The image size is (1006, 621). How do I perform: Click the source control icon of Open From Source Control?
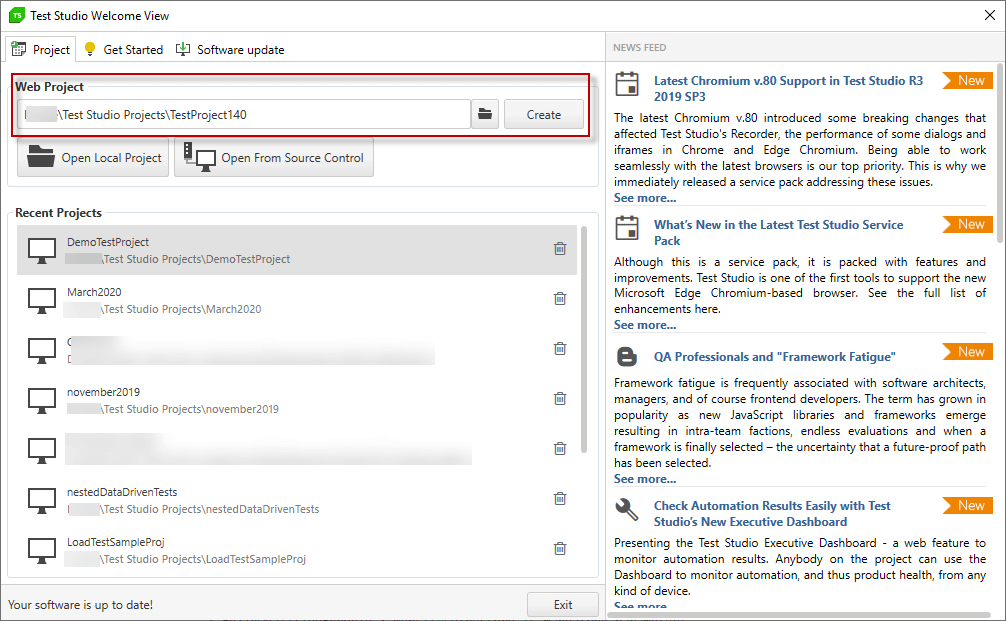[x=200, y=157]
